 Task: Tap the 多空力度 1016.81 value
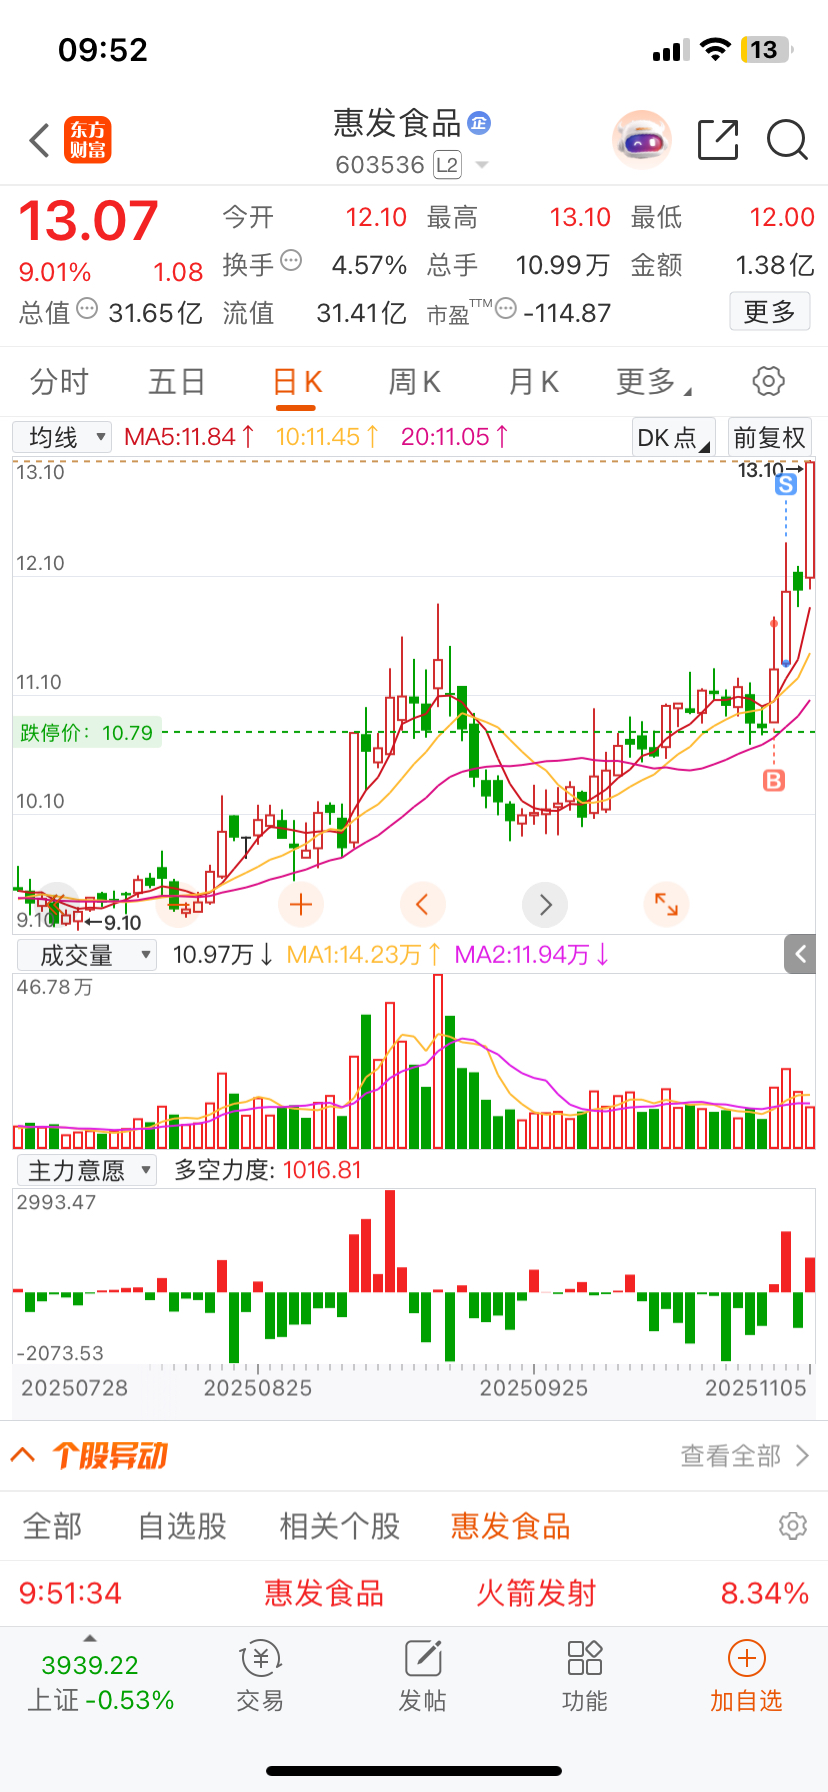coord(322,1170)
